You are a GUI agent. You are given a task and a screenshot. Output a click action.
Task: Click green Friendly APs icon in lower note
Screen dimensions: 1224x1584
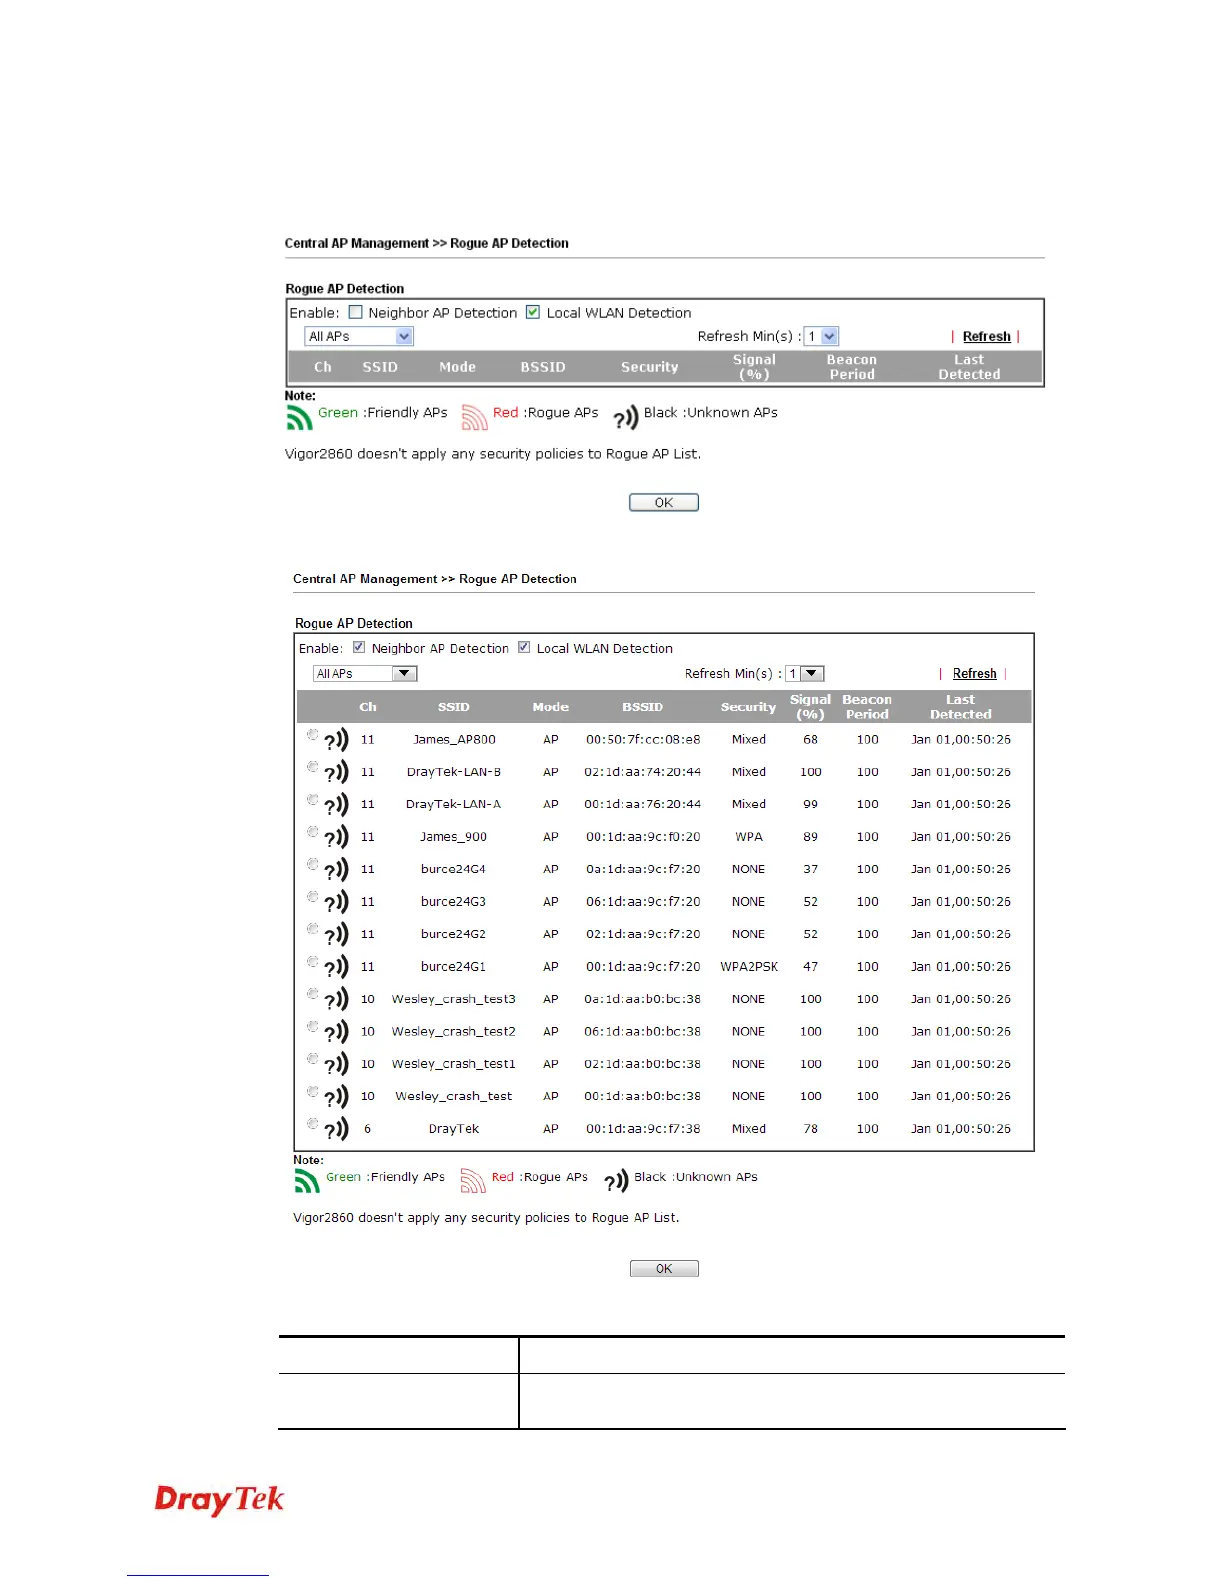(x=307, y=1181)
